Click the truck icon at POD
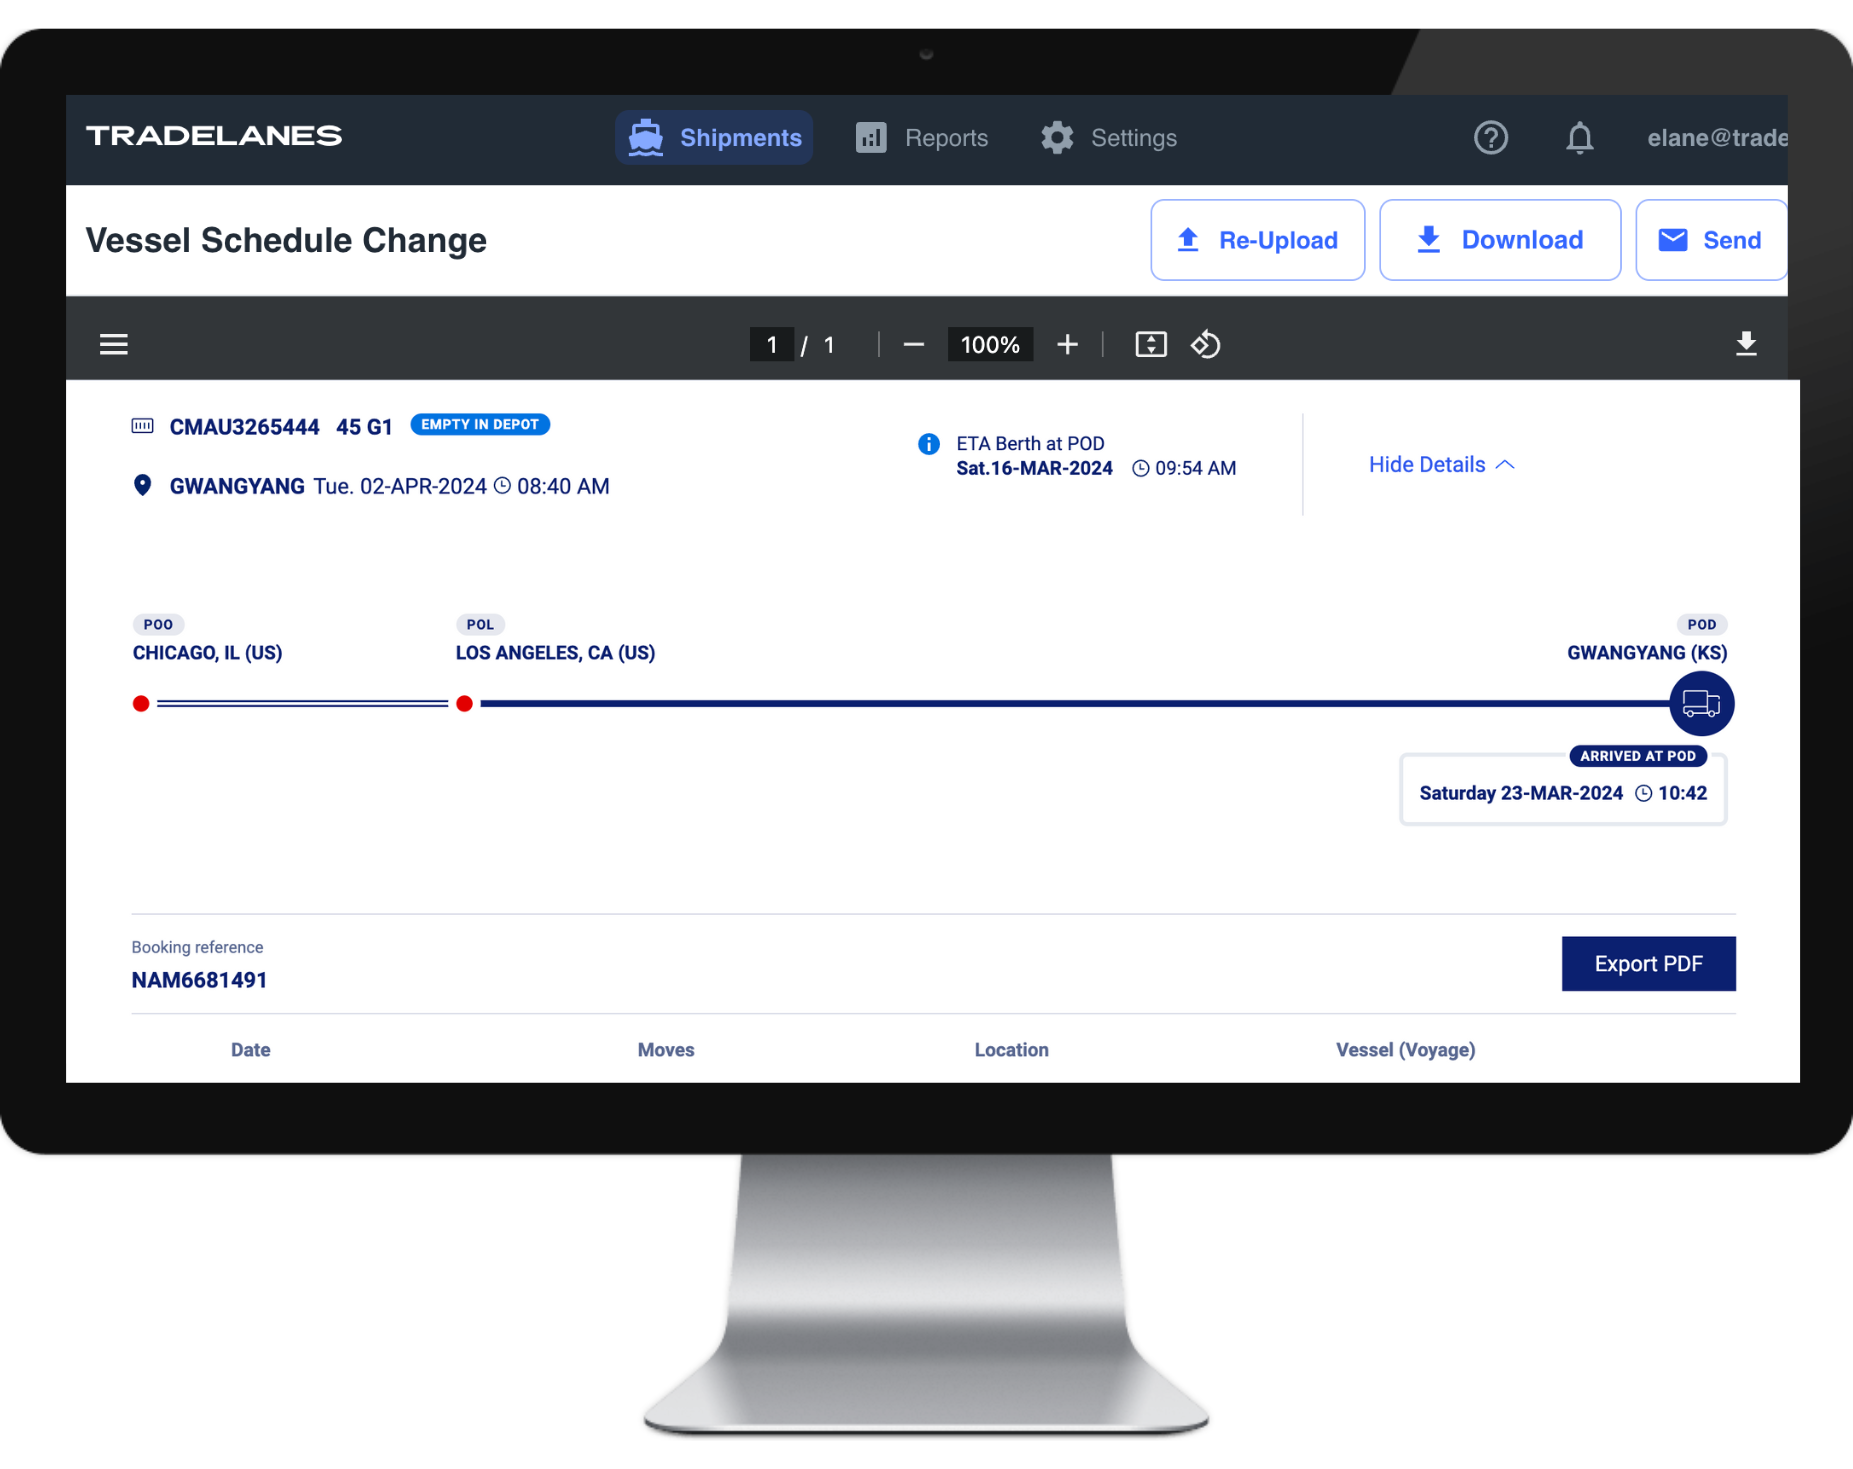 (1701, 704)
